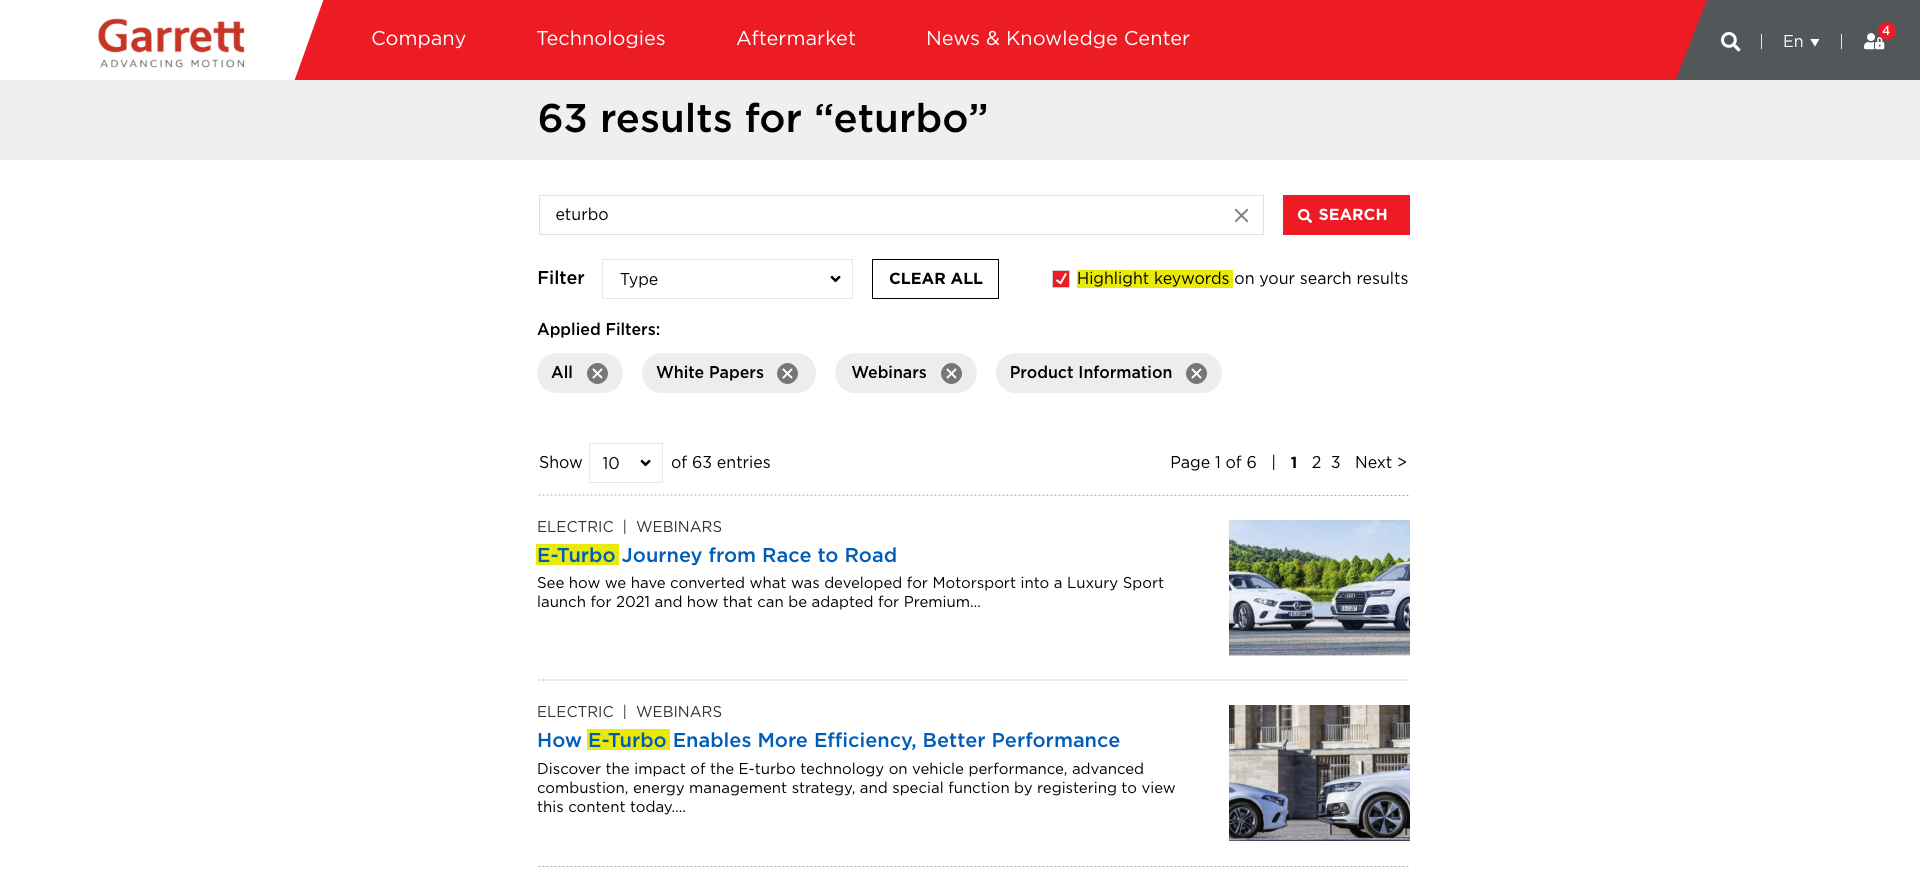Open the Show entries count dropdown
1920x874 pixels.
point(626,463)
